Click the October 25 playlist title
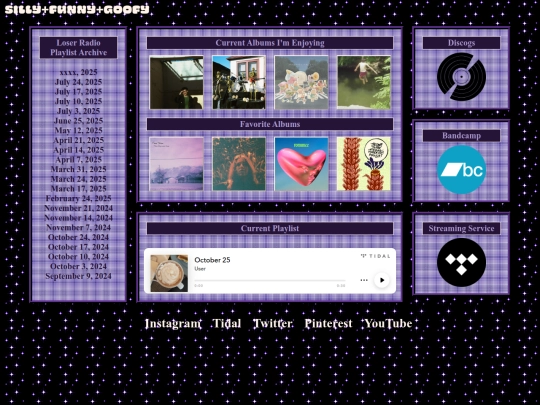 point(212,260)
